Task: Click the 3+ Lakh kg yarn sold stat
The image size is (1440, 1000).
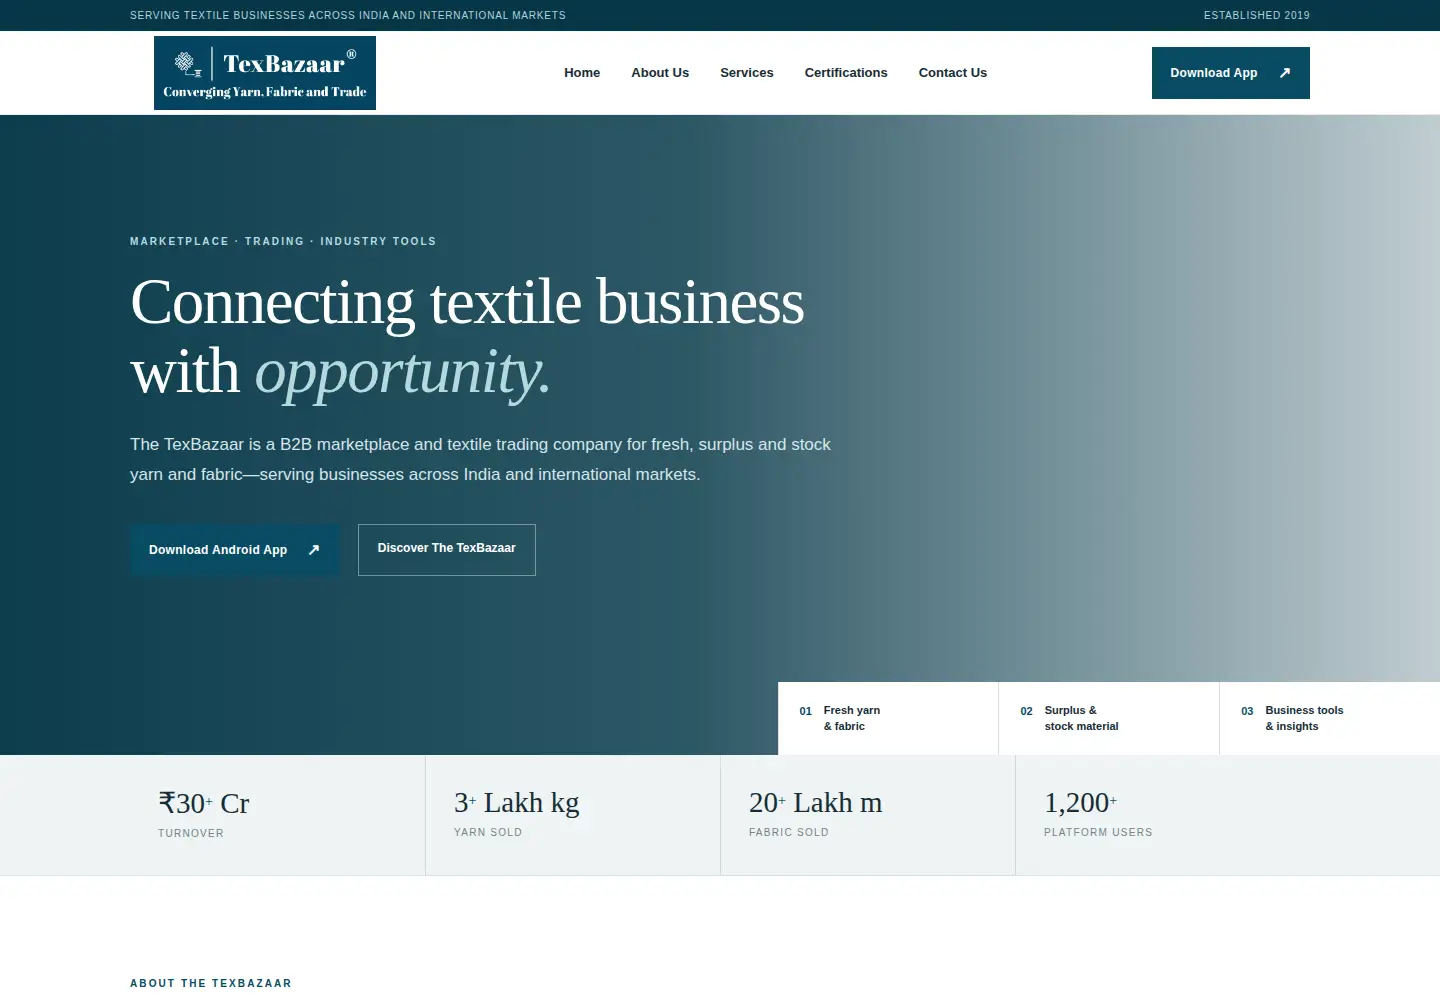Action: point(516,803)
